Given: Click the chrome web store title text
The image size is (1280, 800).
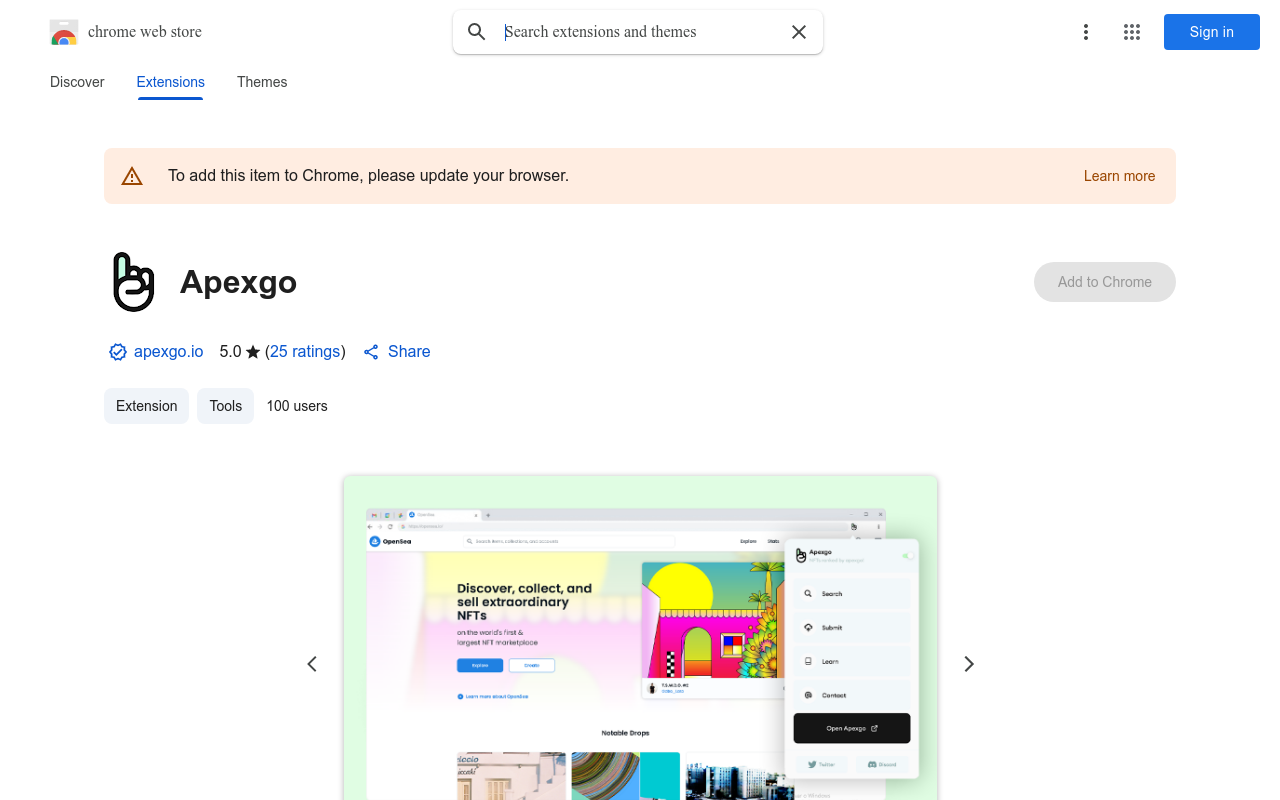Looking at the screenshot, I should tap(145, 32).
